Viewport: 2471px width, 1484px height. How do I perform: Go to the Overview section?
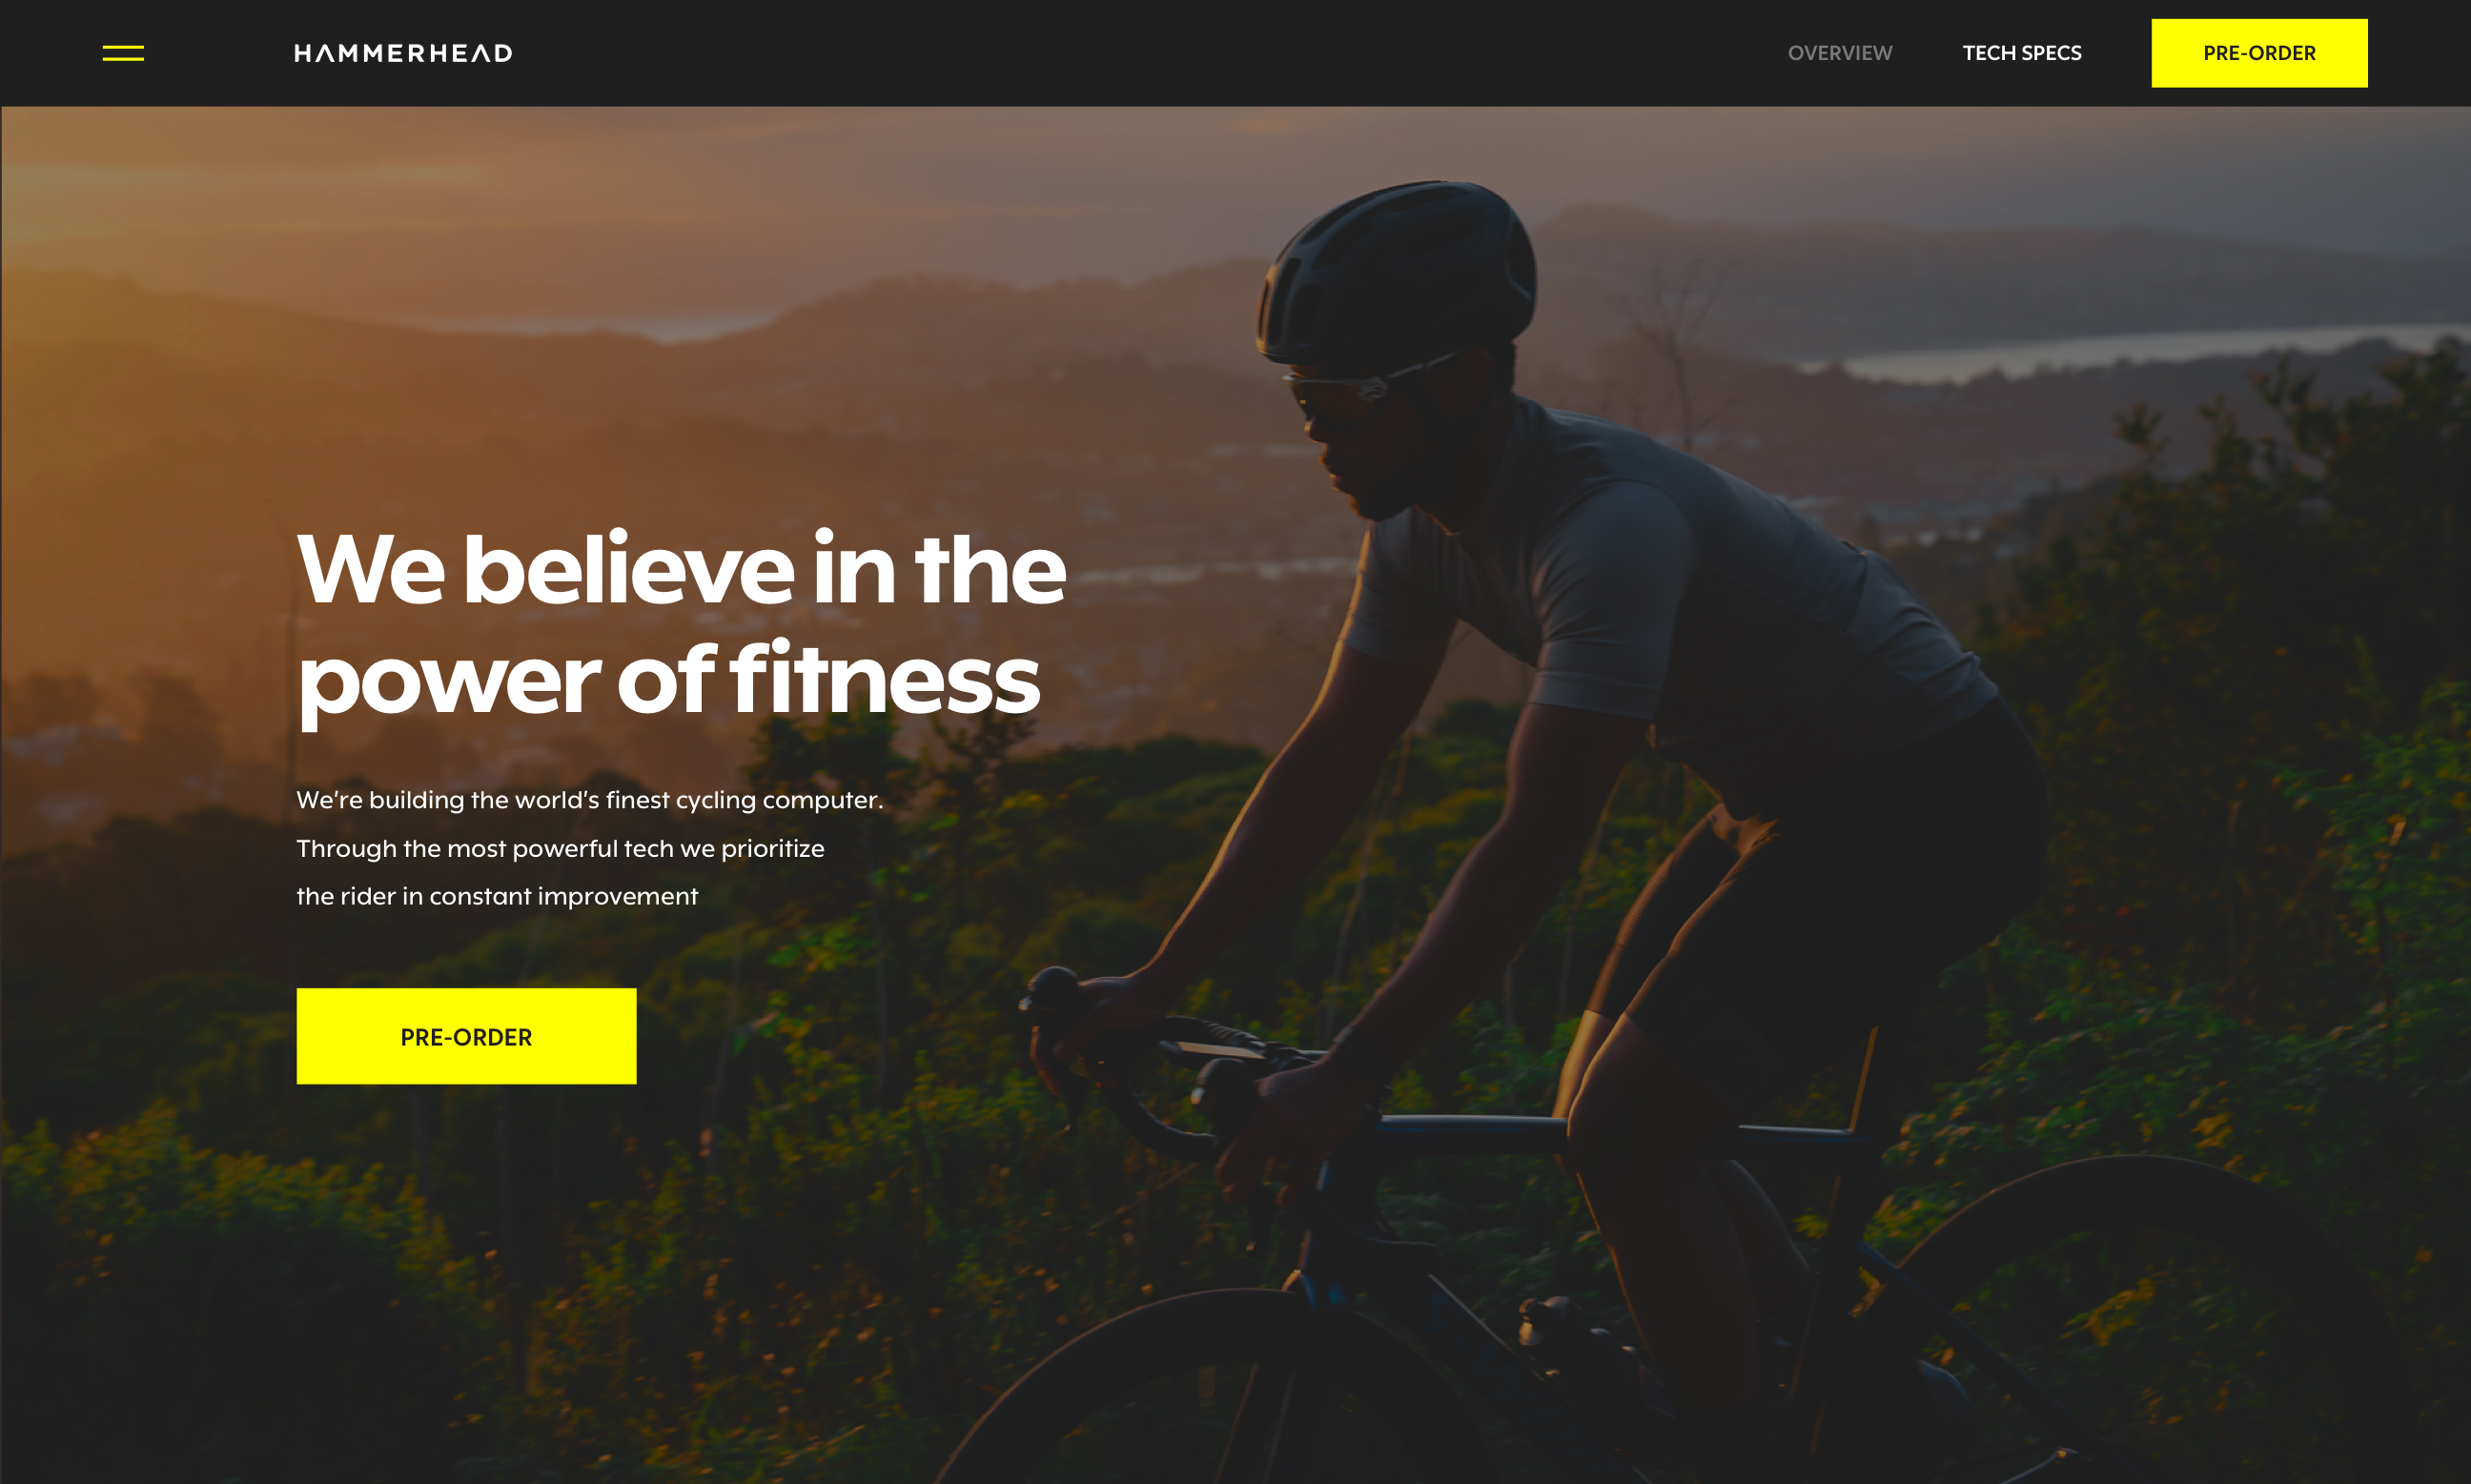1840,53
